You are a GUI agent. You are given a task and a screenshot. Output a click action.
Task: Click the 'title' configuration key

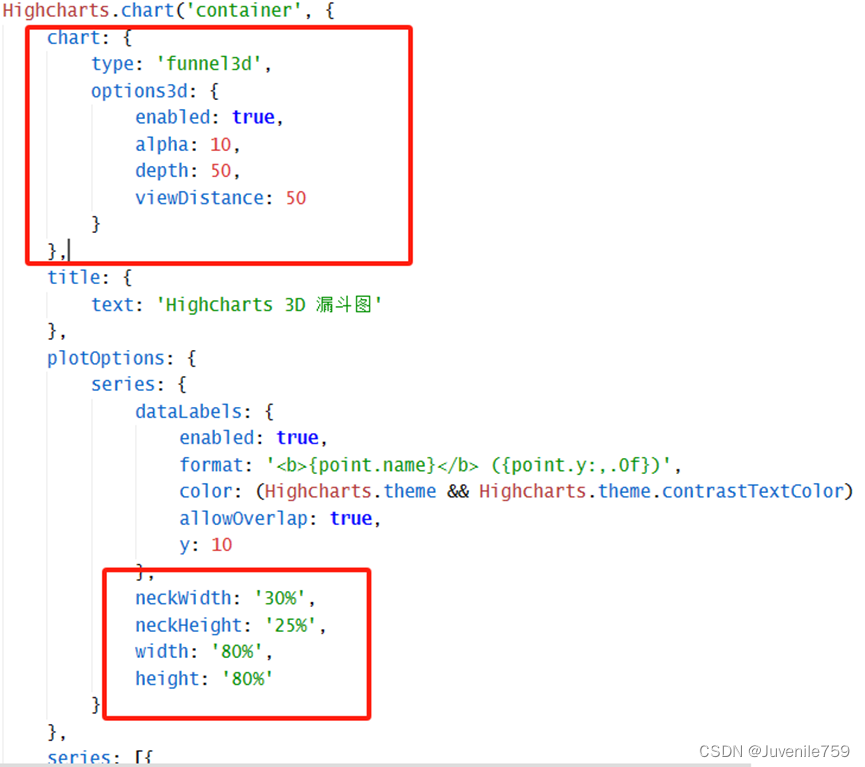click(73, 277)
